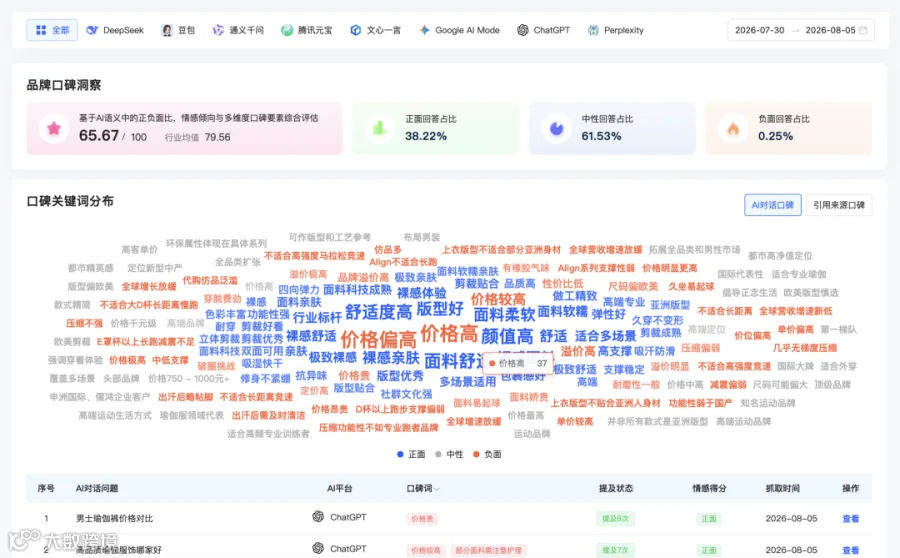Switch to the Google AI Mode tab
Viewport: 900px width, 558px height.
[460, 30]
